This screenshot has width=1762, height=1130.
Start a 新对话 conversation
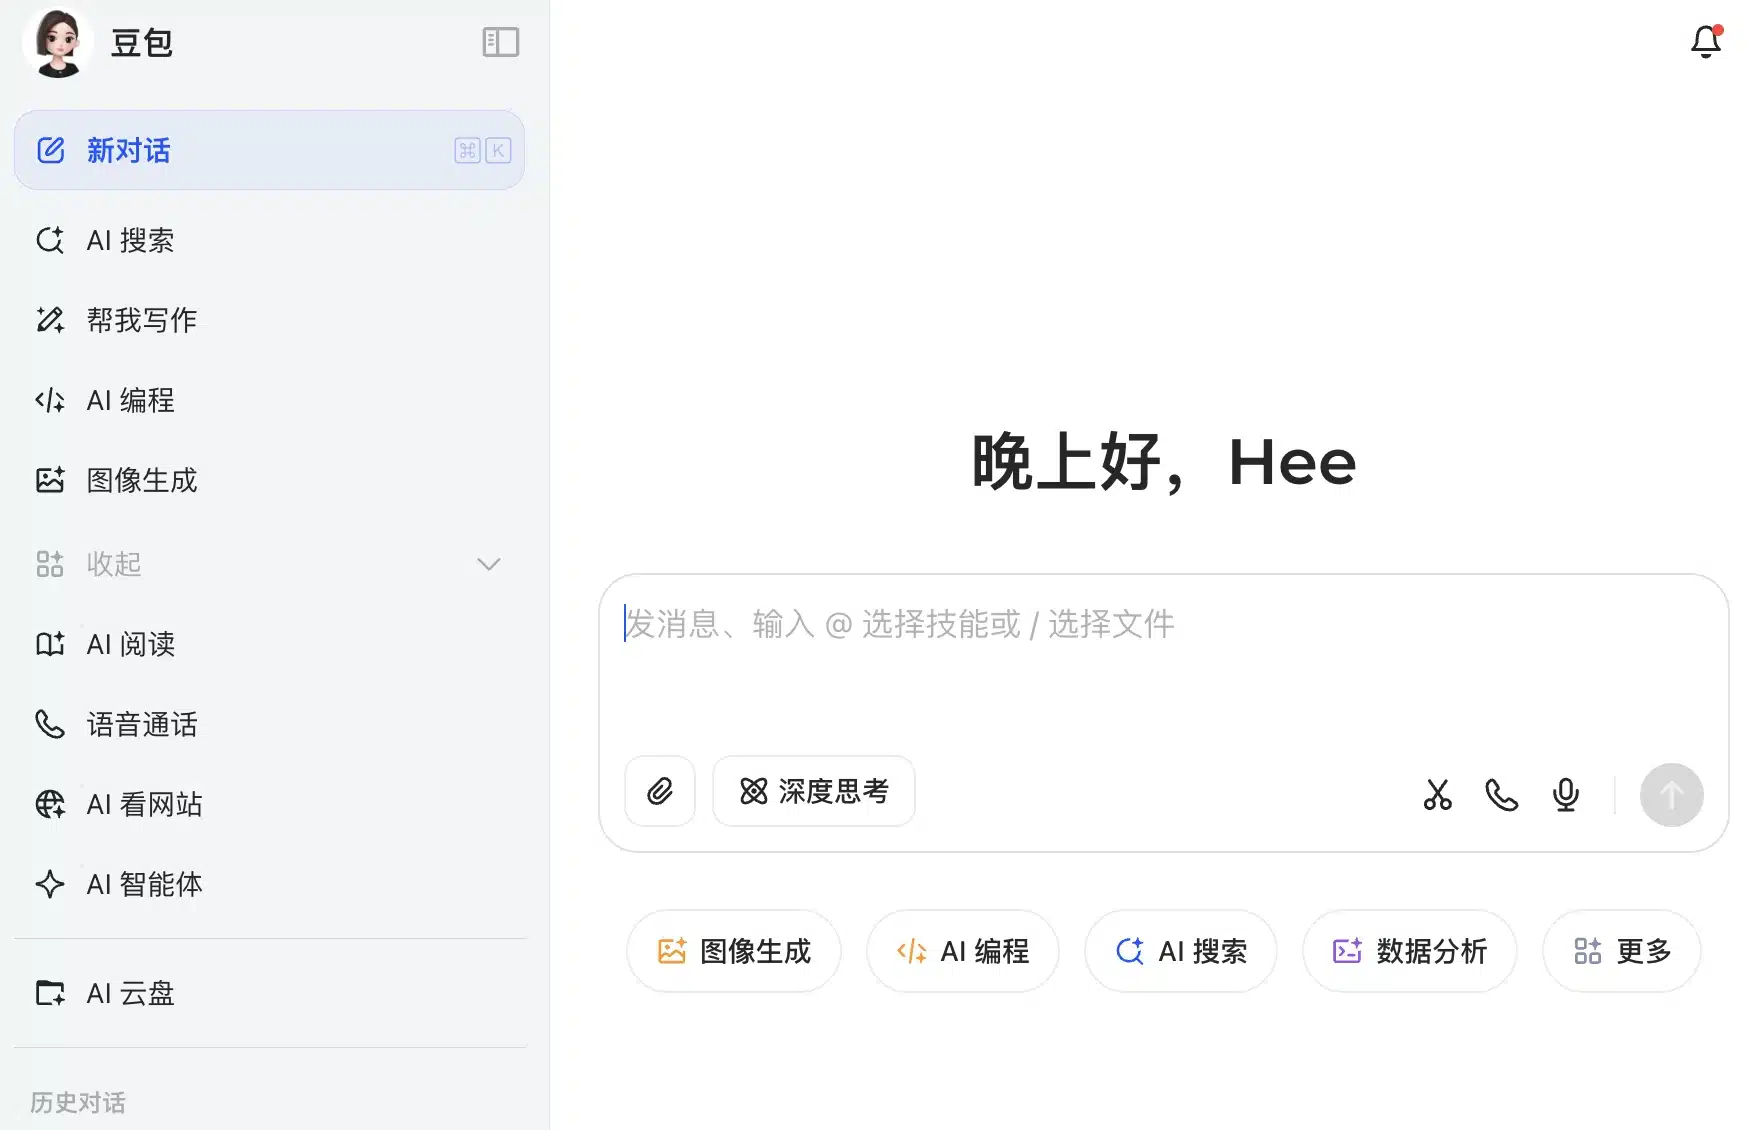(x=127, y=151)
